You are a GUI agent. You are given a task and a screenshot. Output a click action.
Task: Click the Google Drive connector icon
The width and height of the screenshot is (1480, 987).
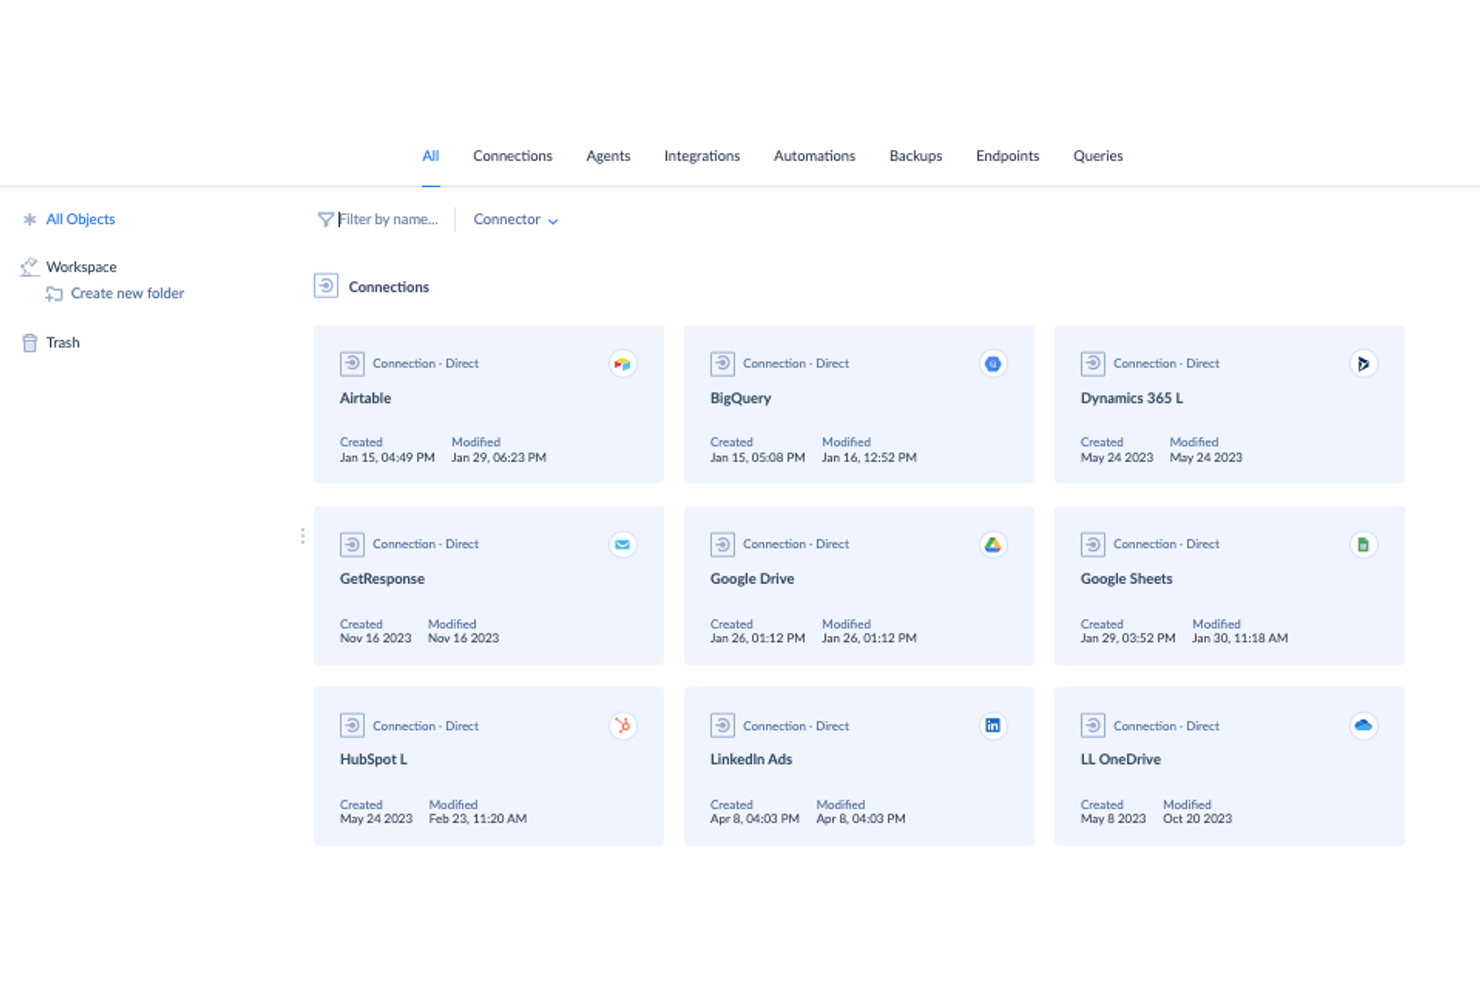[x=992, y=544]
